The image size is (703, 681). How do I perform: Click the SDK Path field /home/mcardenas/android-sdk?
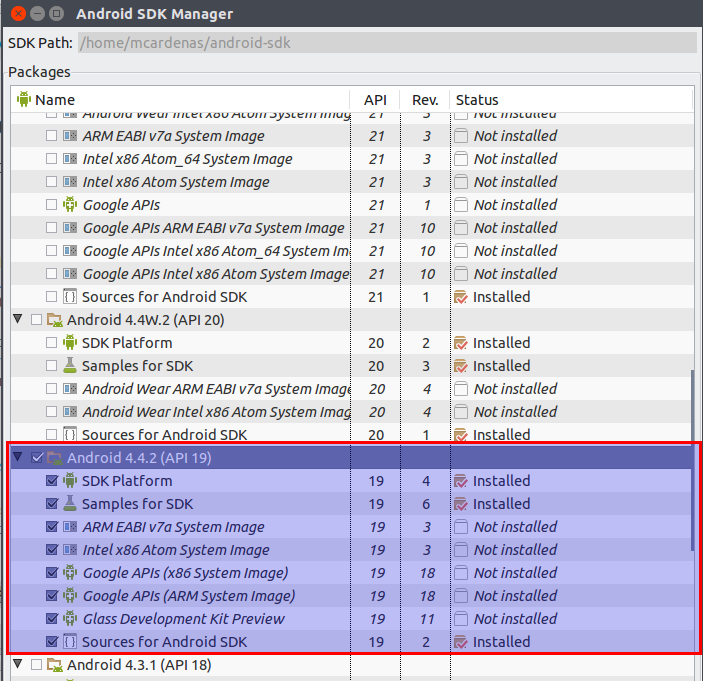click(387, 43)
